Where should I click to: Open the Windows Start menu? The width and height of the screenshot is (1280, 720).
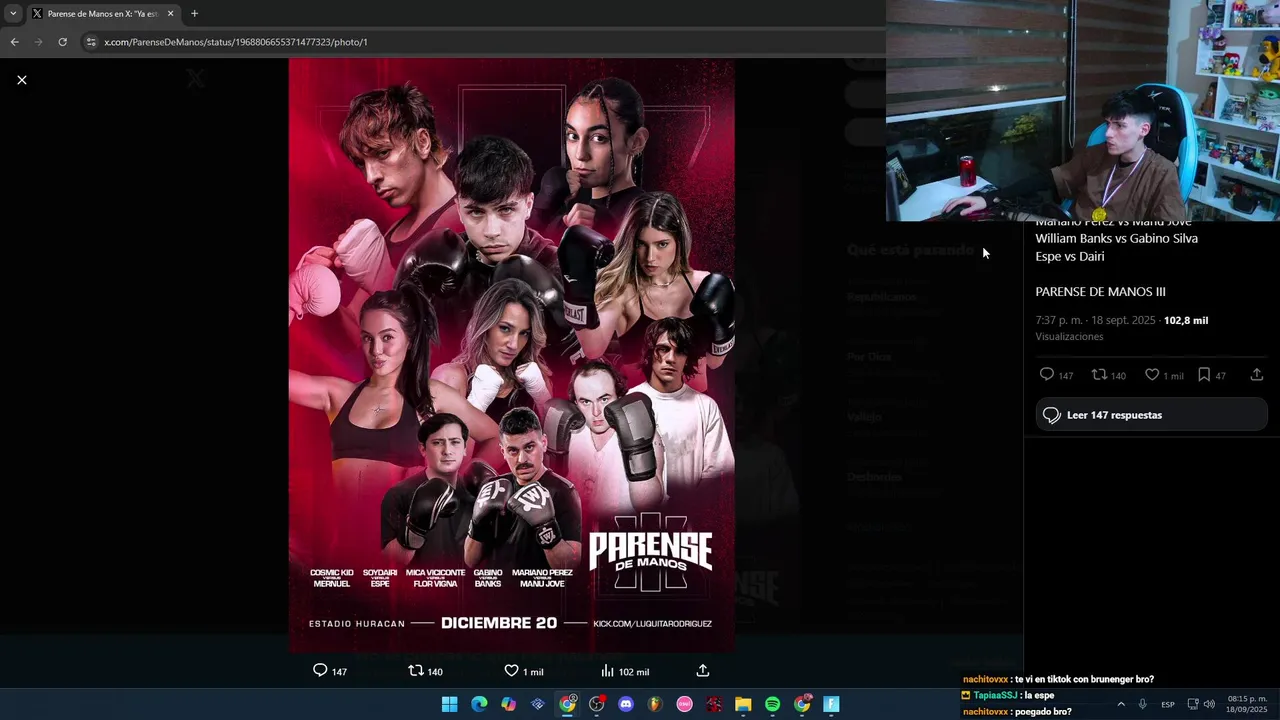(449, 704)
